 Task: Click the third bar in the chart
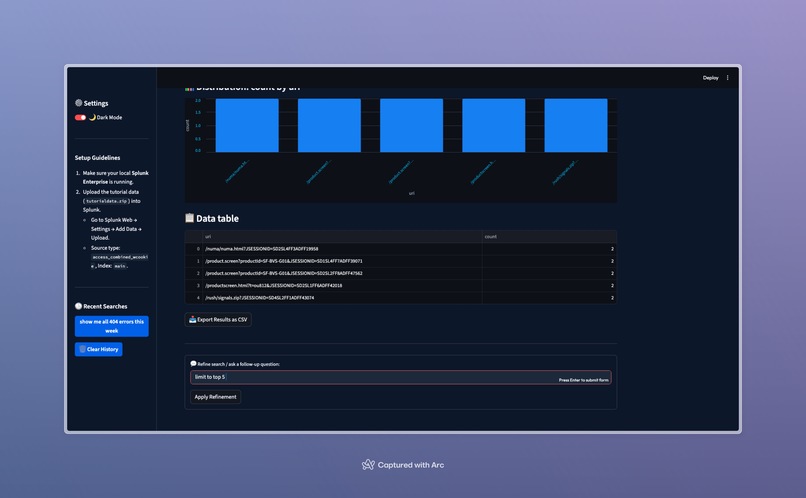click(x=411, y=125)
